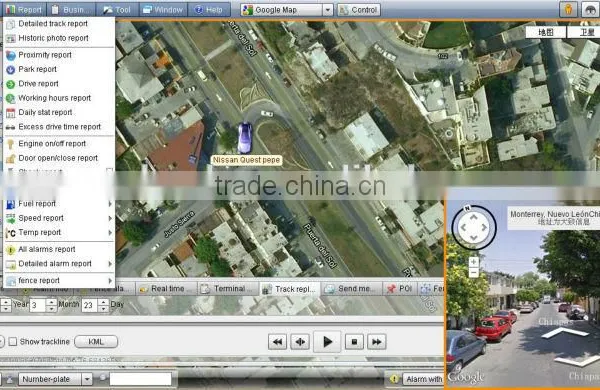The image size is (600, 390).
Task: Click the binoculars icon in top-right toolbar
Action: click(591, 10)
